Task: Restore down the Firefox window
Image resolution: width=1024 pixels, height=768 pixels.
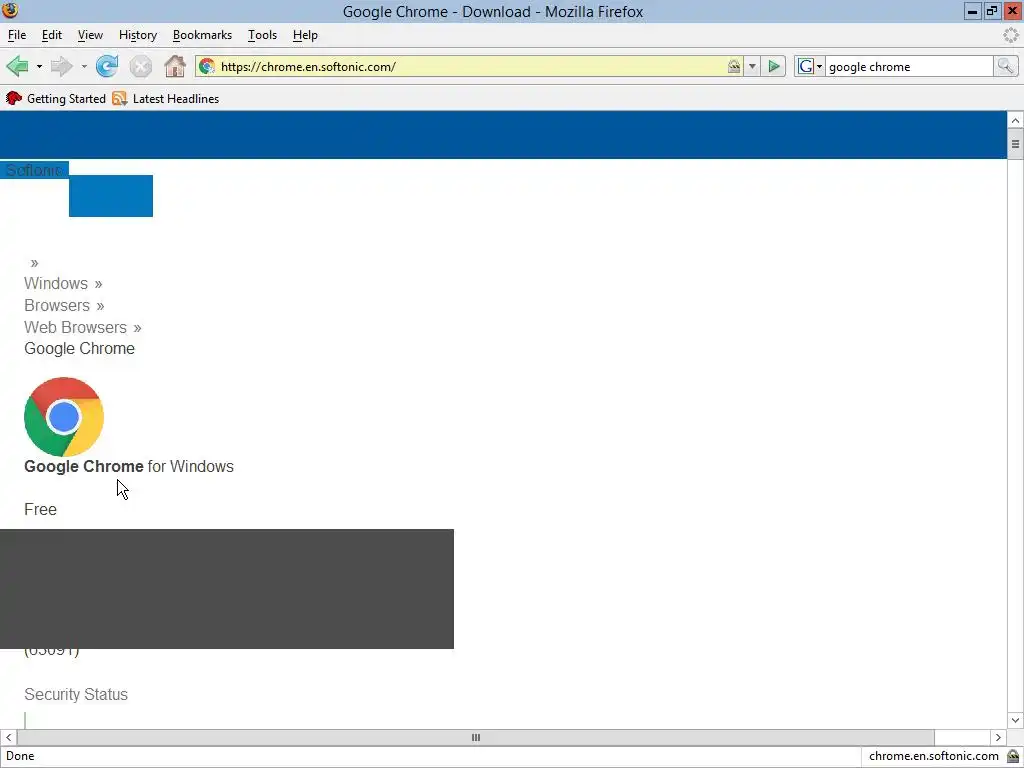Action: tap(992, 11)
